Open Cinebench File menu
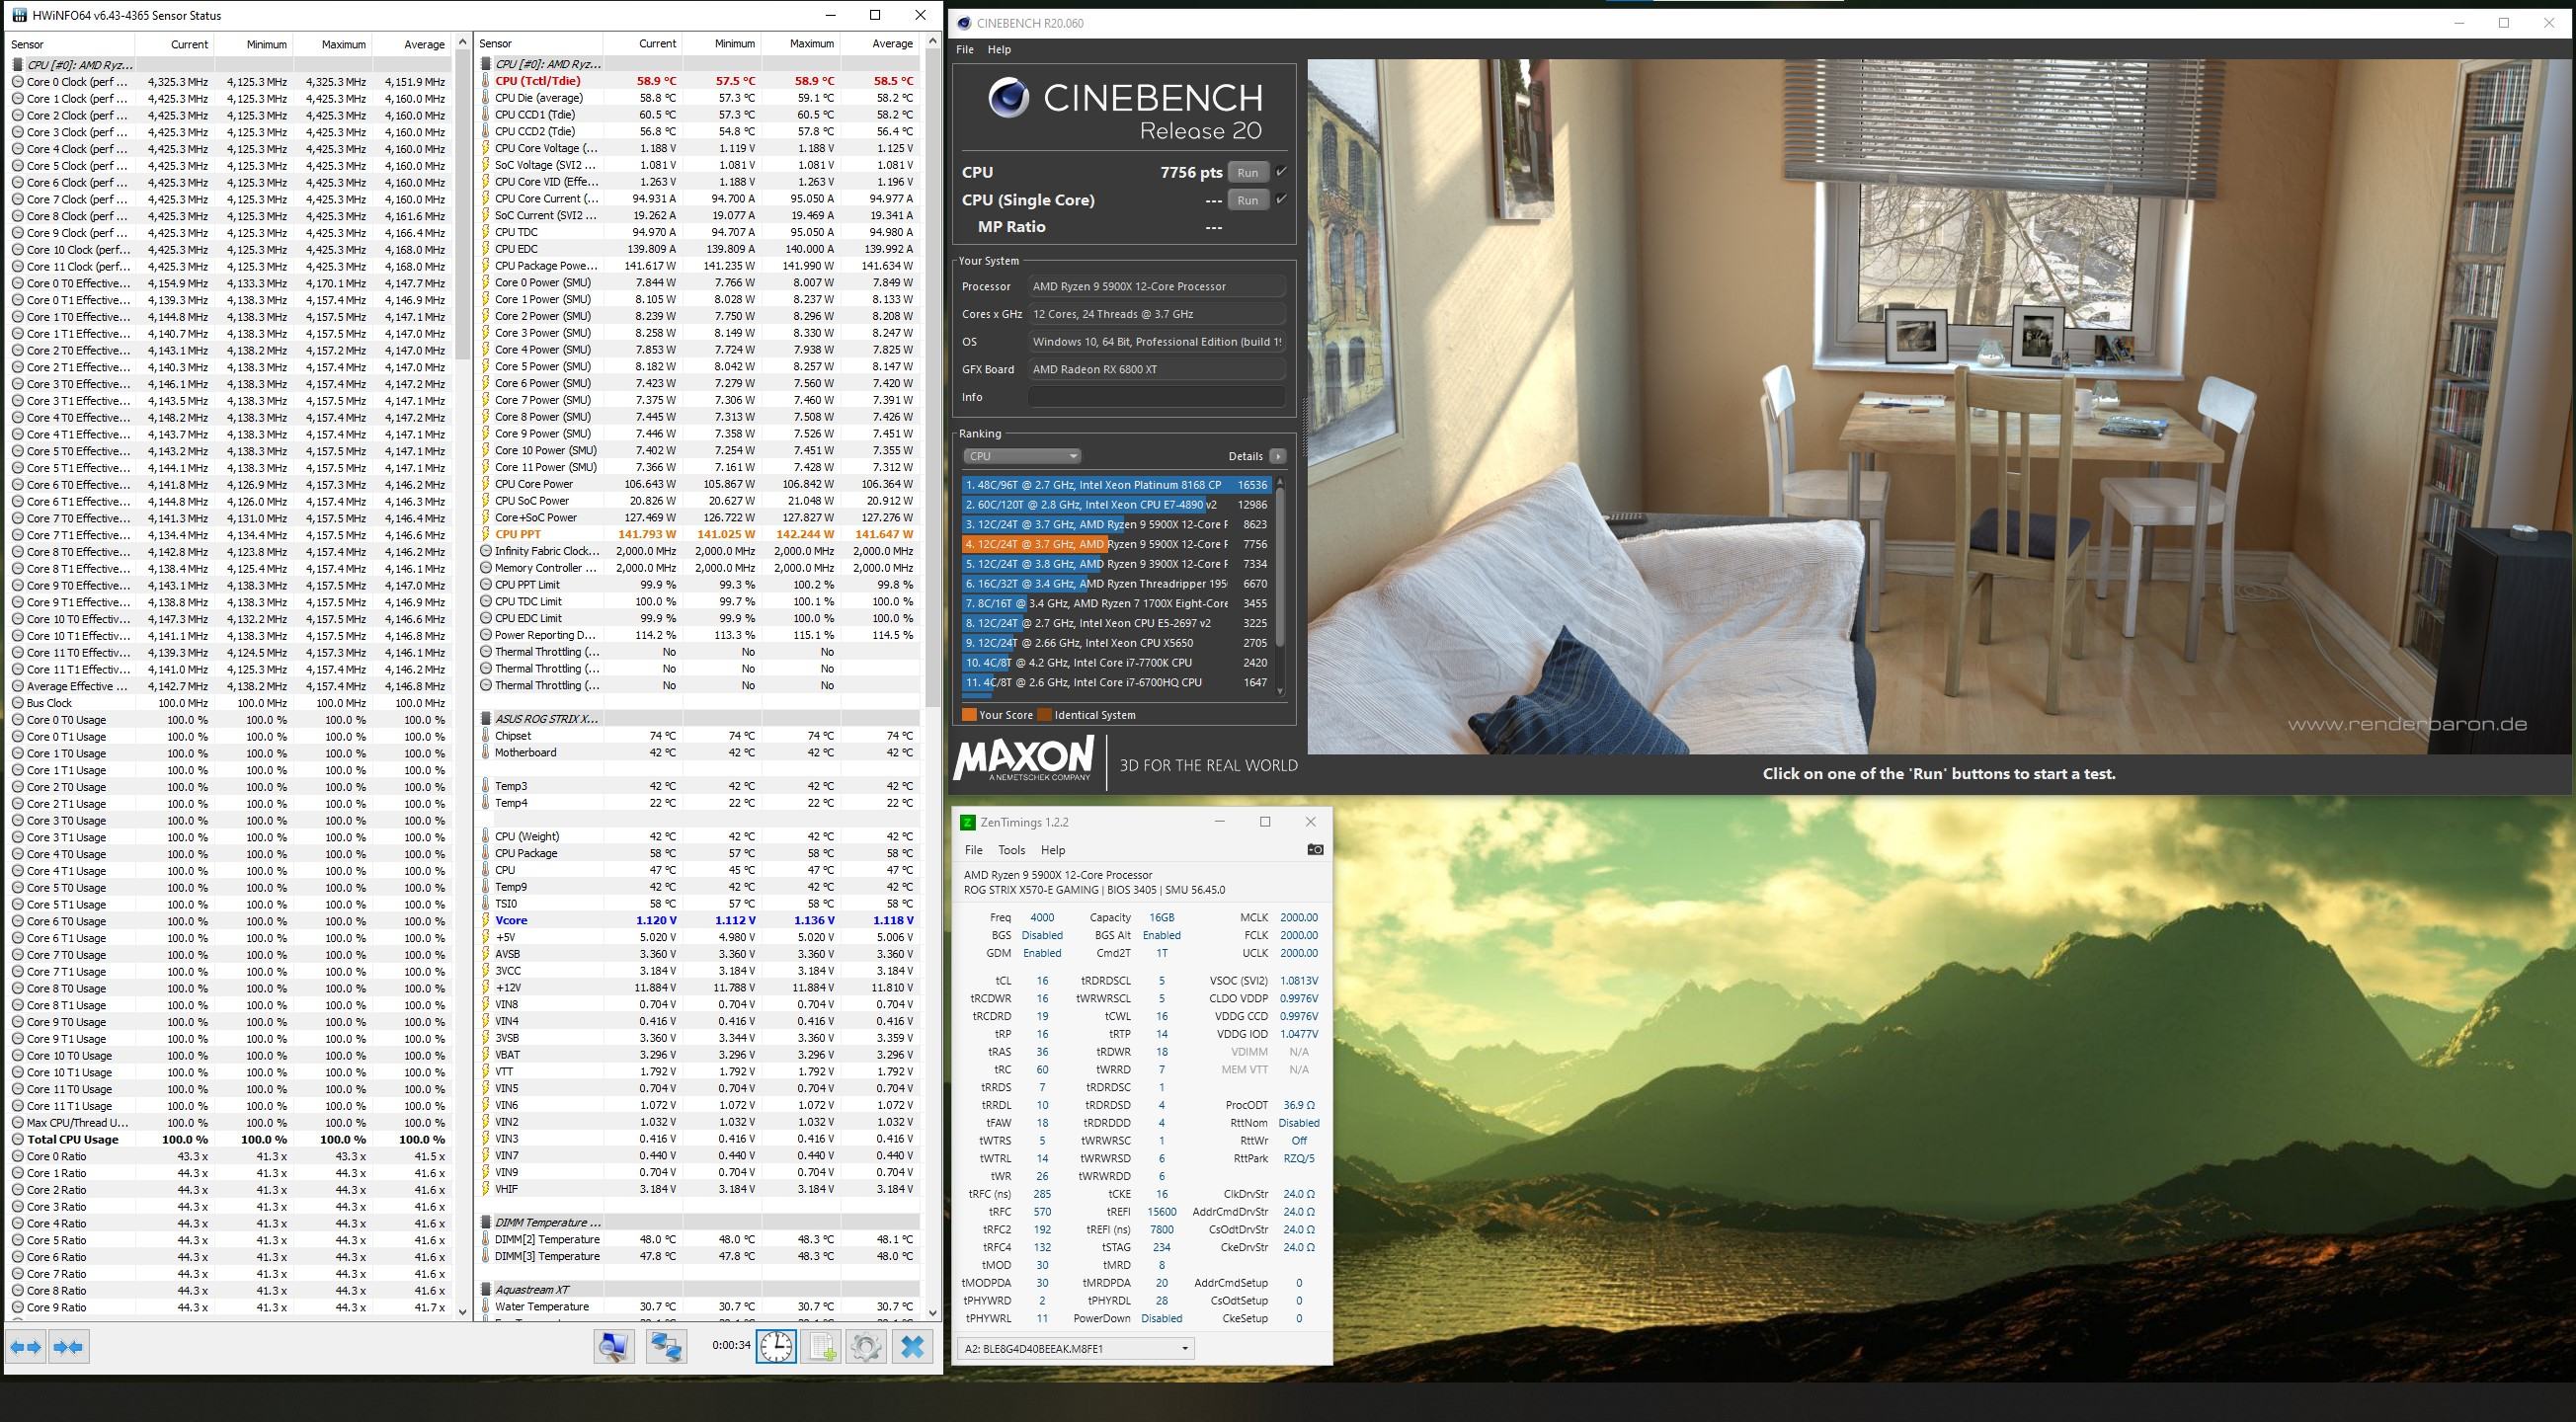This screenshot has width=2576, height=1422. 965,49
